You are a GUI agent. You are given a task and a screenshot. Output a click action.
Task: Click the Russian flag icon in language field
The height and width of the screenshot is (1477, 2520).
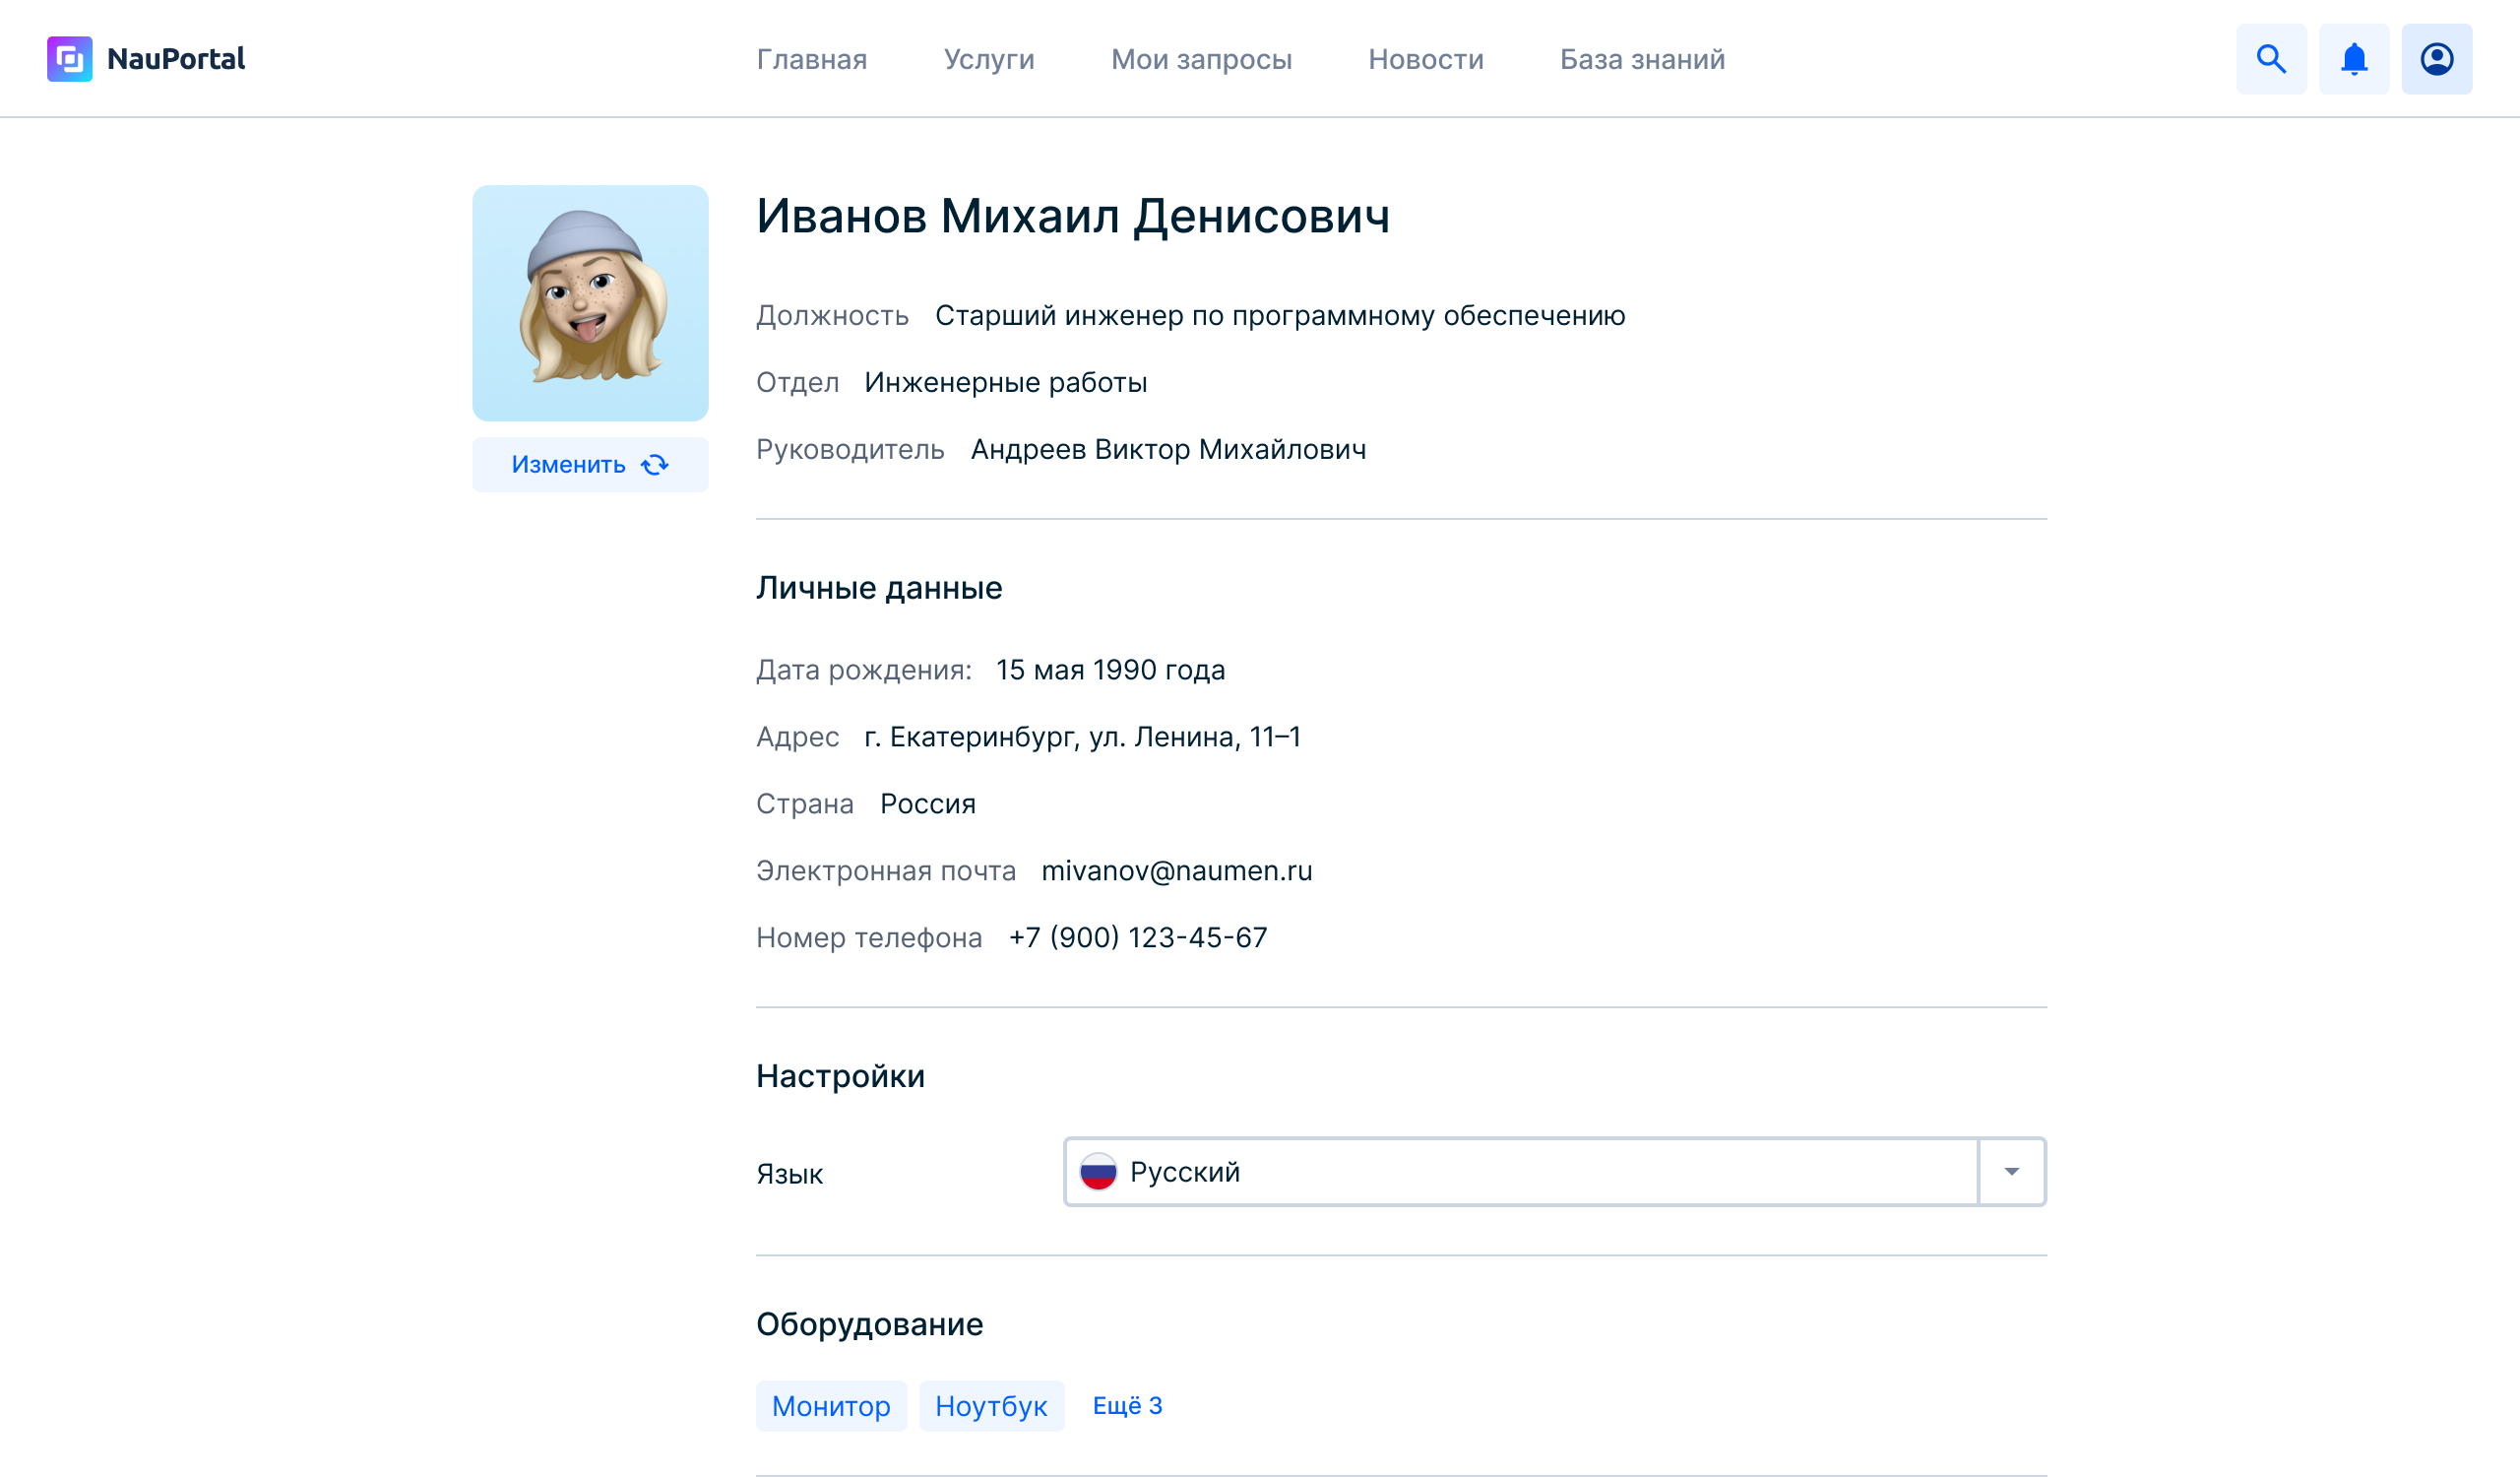click(1098, 1172)
